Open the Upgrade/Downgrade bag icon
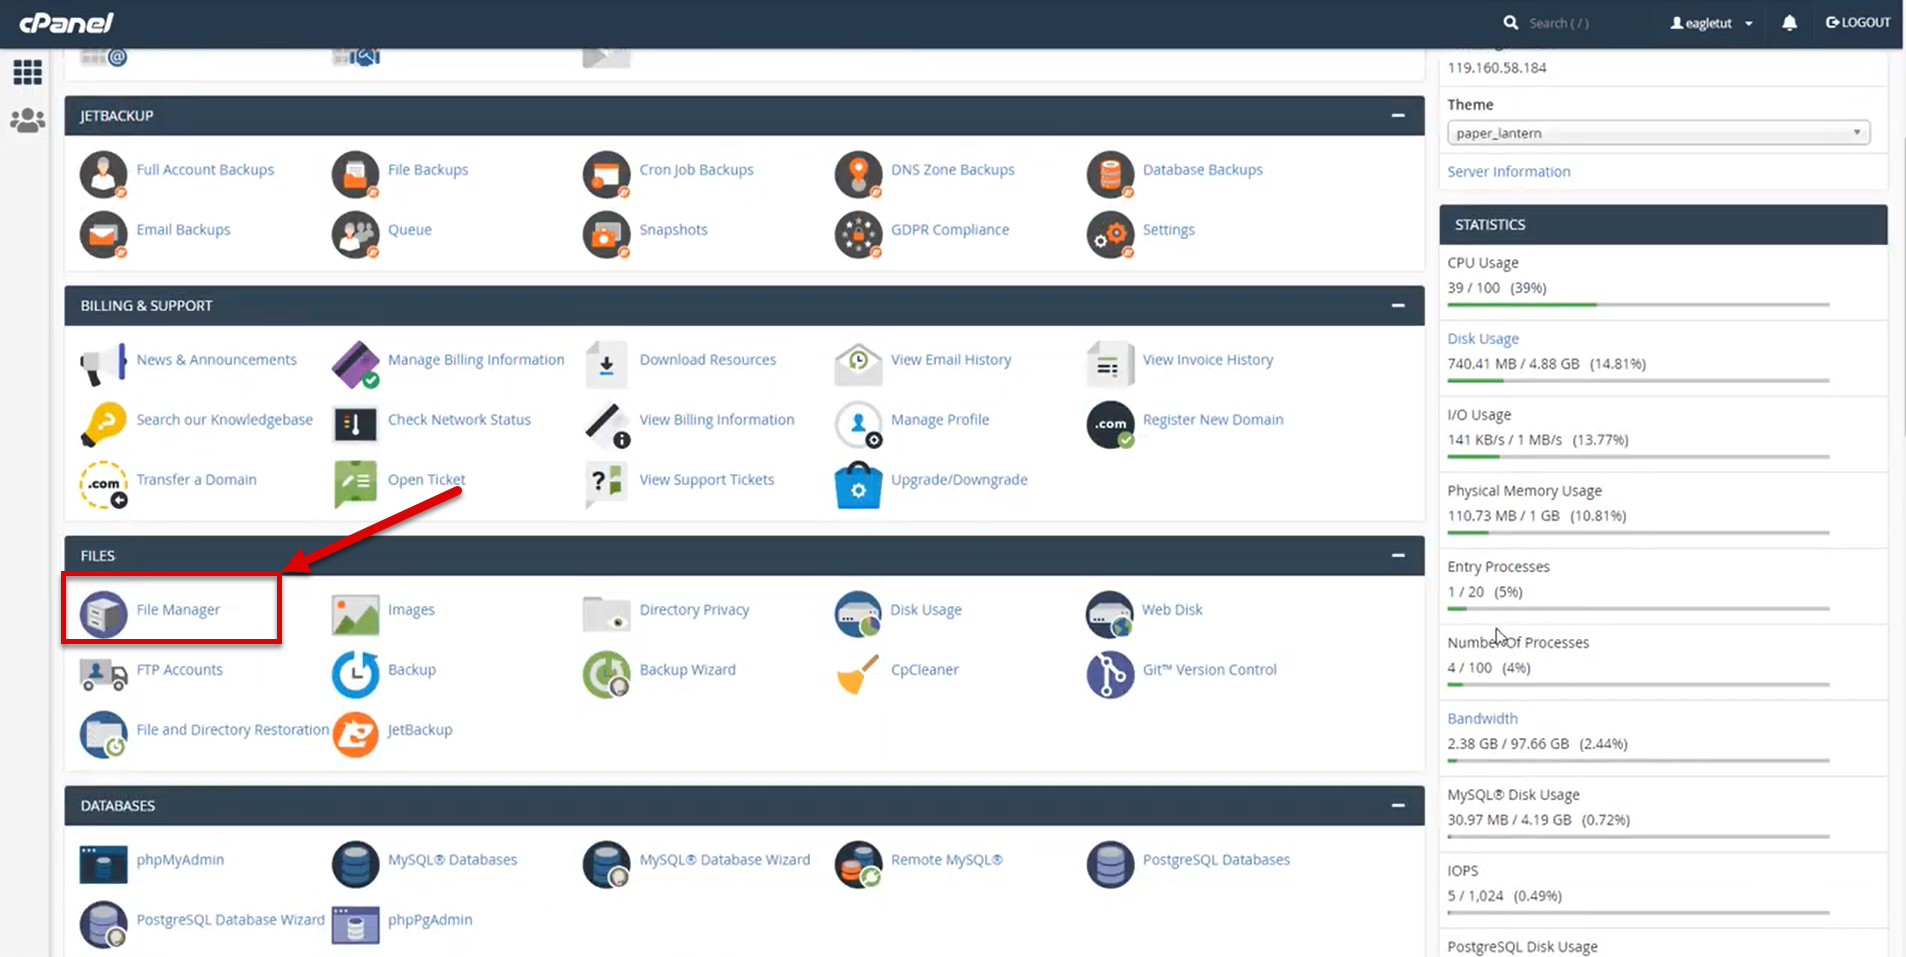Screen dimensions: 1906x957 [858, 484]
